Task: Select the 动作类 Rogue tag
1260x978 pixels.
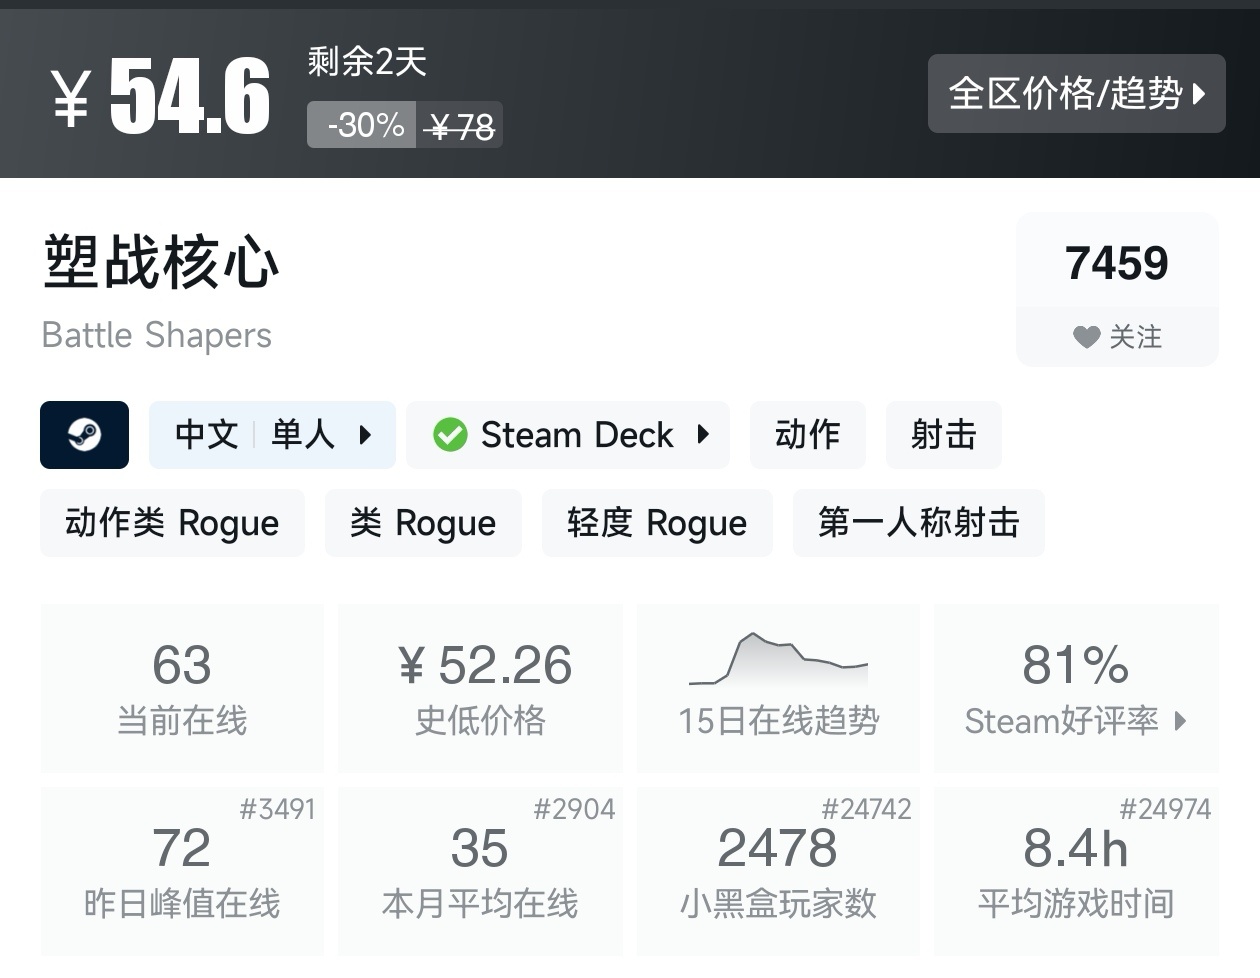Action: pyautogui.click(x=172, y=523)
